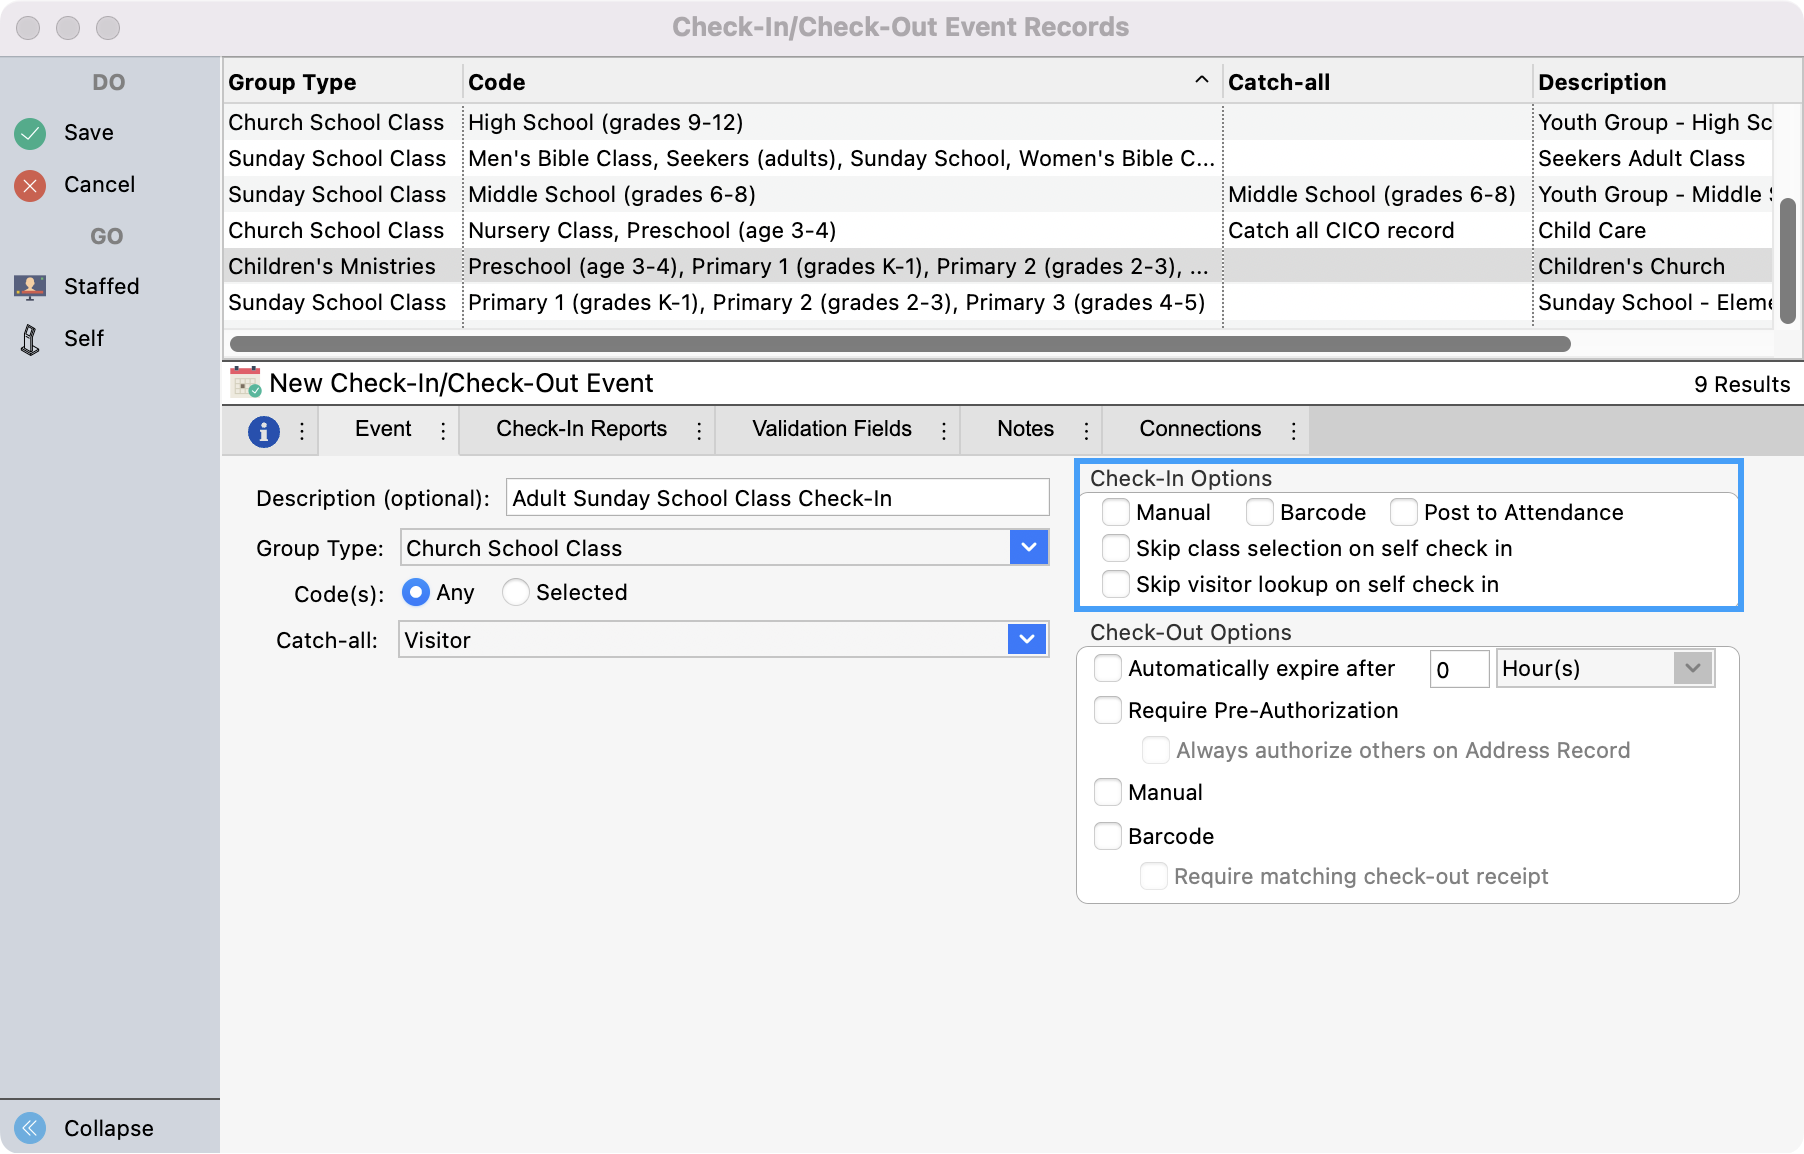Select the 'Selected' codes radio button
This screenshot has height=1154, width=1804.
516,593
